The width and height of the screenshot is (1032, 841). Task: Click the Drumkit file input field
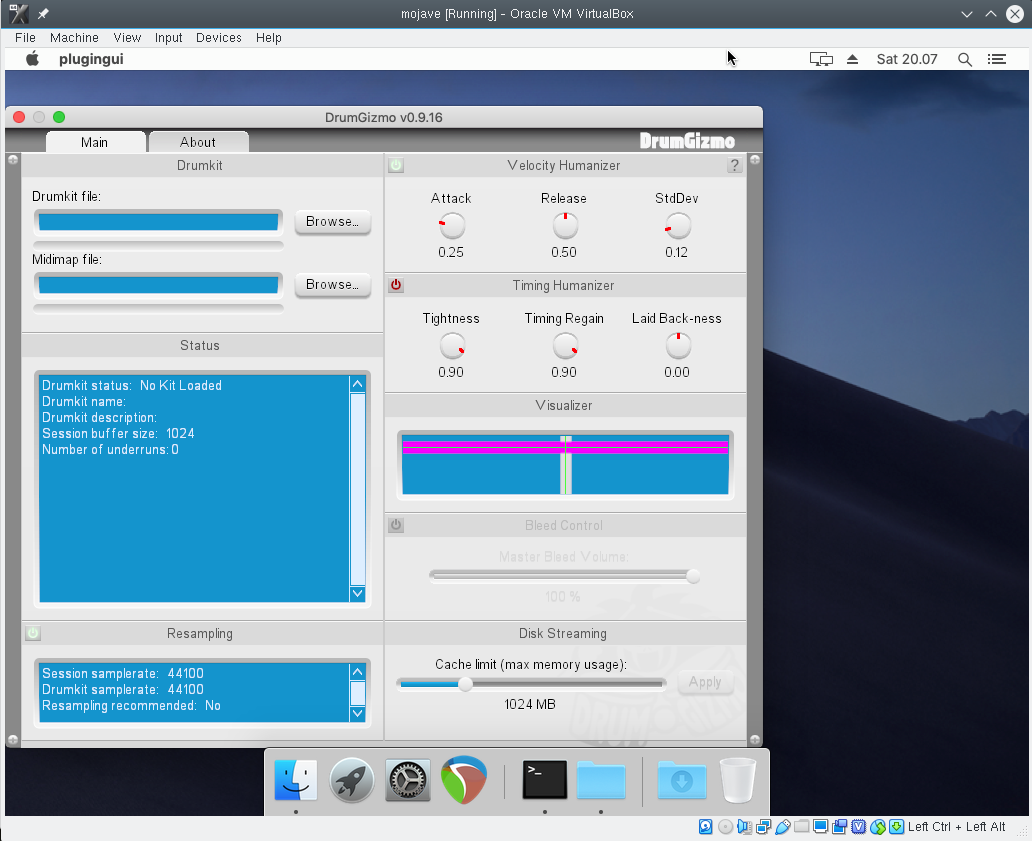tap(158, 222)
